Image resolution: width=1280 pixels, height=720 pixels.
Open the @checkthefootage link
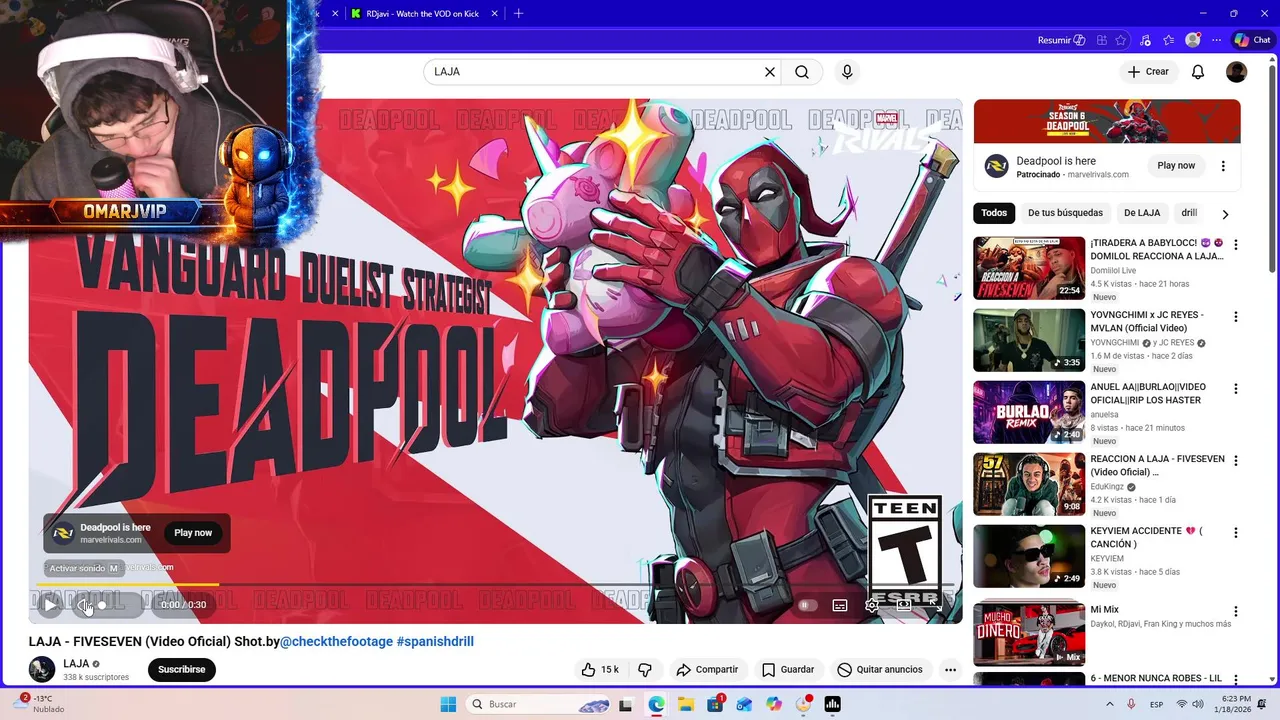click(336, 641)
